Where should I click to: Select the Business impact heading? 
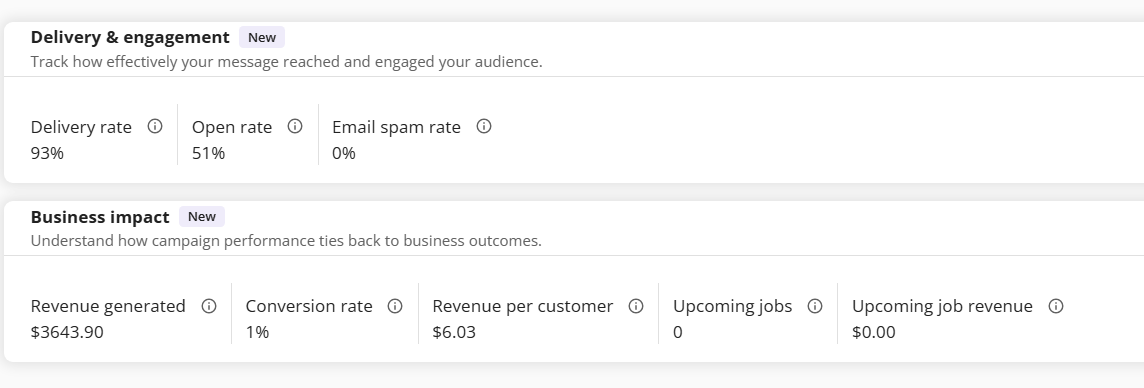pyautogui.click(x=100, y=217)
